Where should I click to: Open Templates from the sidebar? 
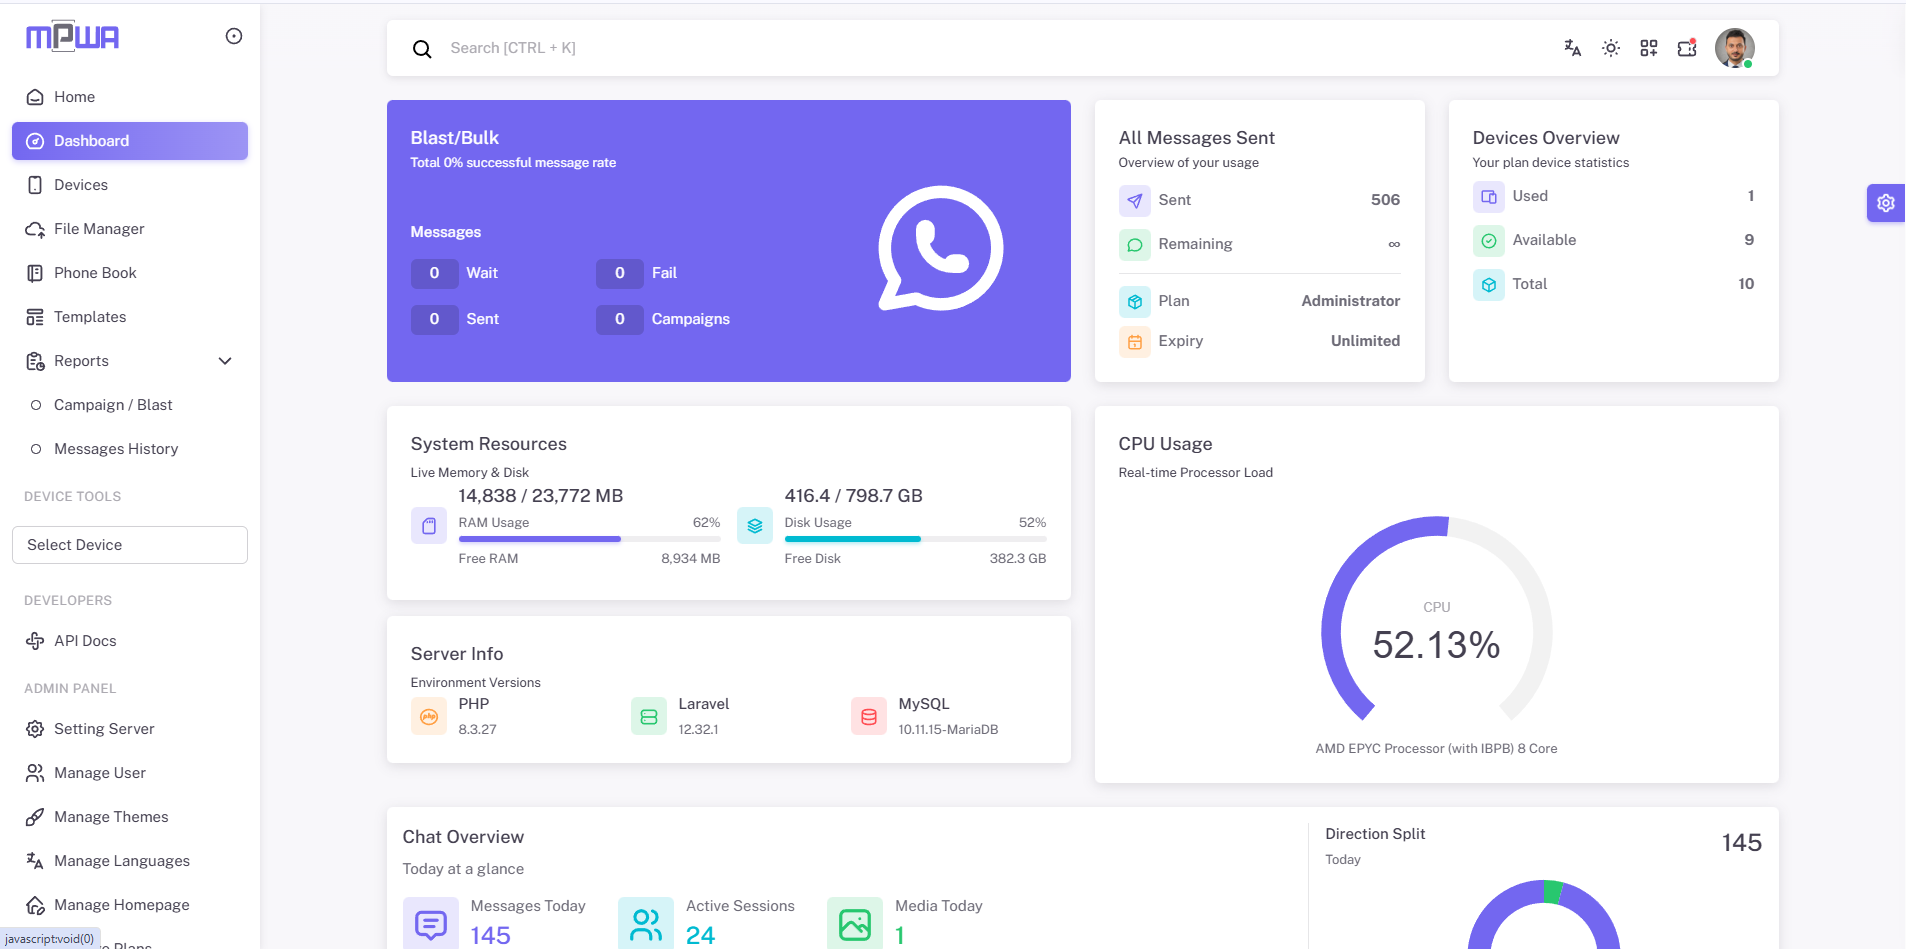click(89, 317)
